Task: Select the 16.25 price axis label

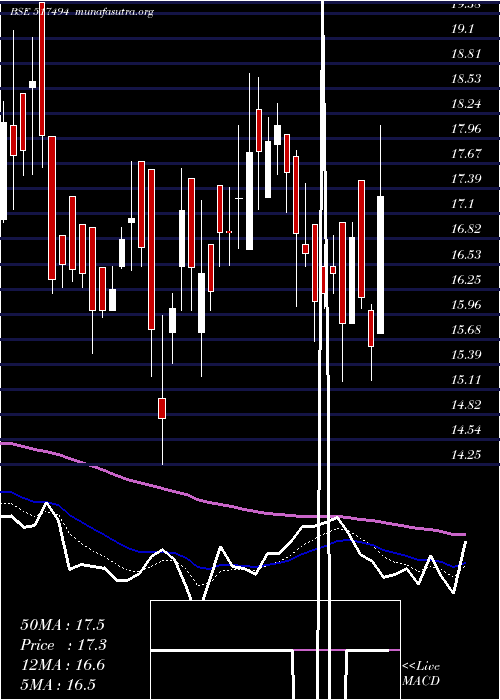Action: 466,280
